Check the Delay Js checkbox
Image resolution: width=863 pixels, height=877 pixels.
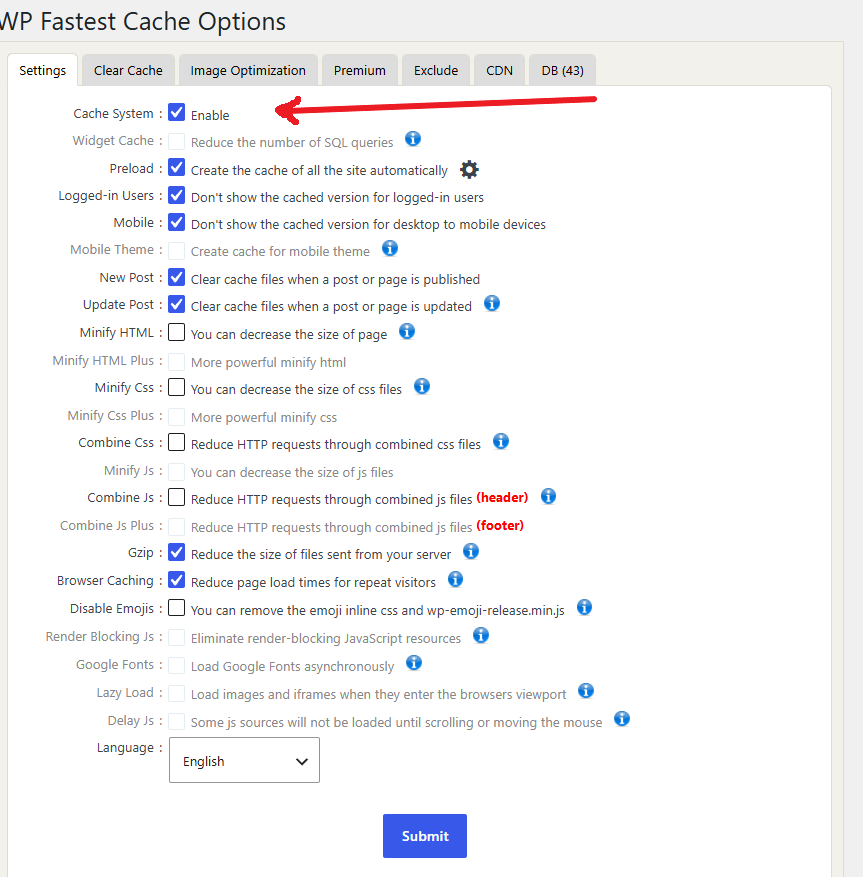click(177, 721)
